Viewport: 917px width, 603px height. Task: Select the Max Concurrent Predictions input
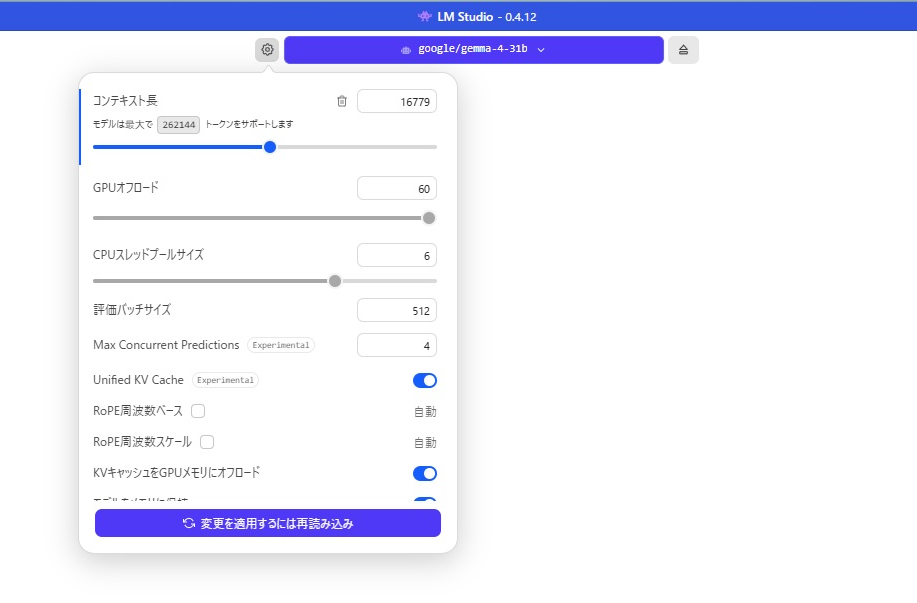coord(397,345)
